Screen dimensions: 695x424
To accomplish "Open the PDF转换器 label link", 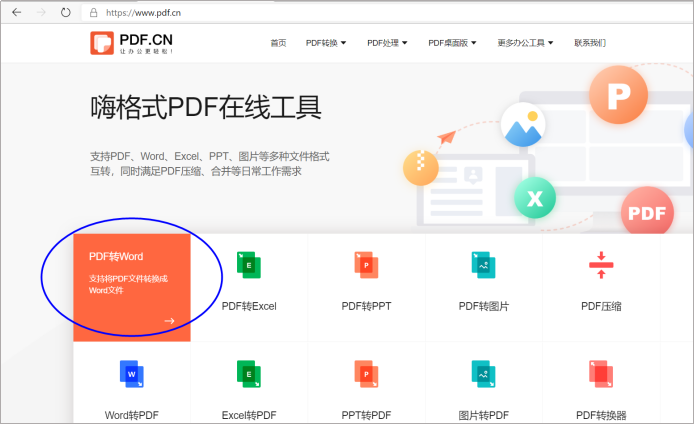I will point(601,415).
